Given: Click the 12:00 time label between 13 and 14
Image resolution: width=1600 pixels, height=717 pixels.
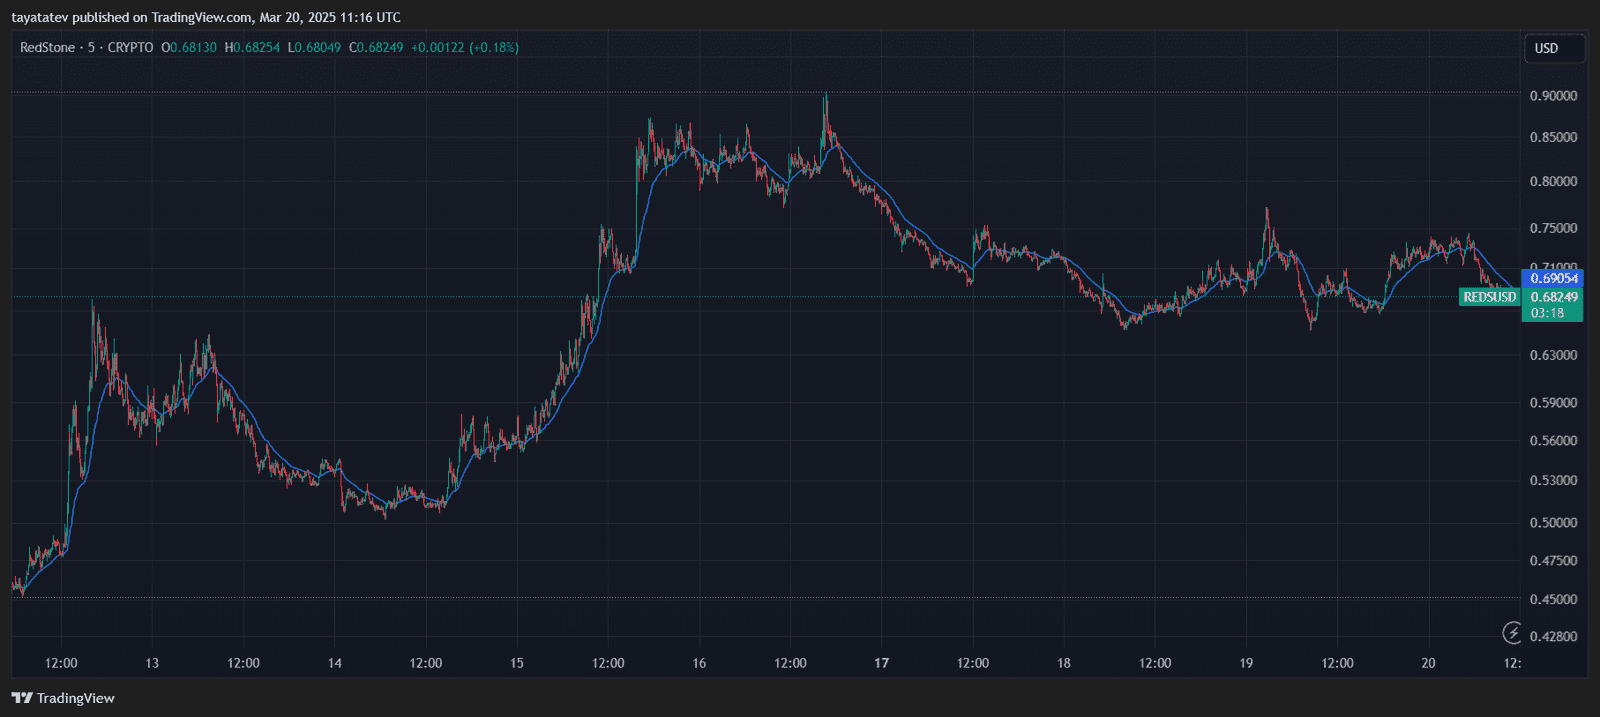Looking at the screenshot, I should click(x=243, y=663).
